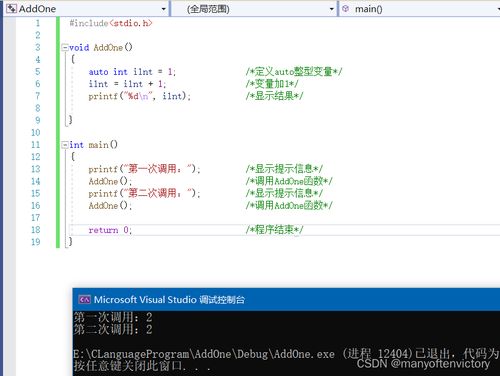Click the 定义auto整型变量 comment
Image resolution: width=500 pixels, height=376 pixels.
tap(294, 72)
